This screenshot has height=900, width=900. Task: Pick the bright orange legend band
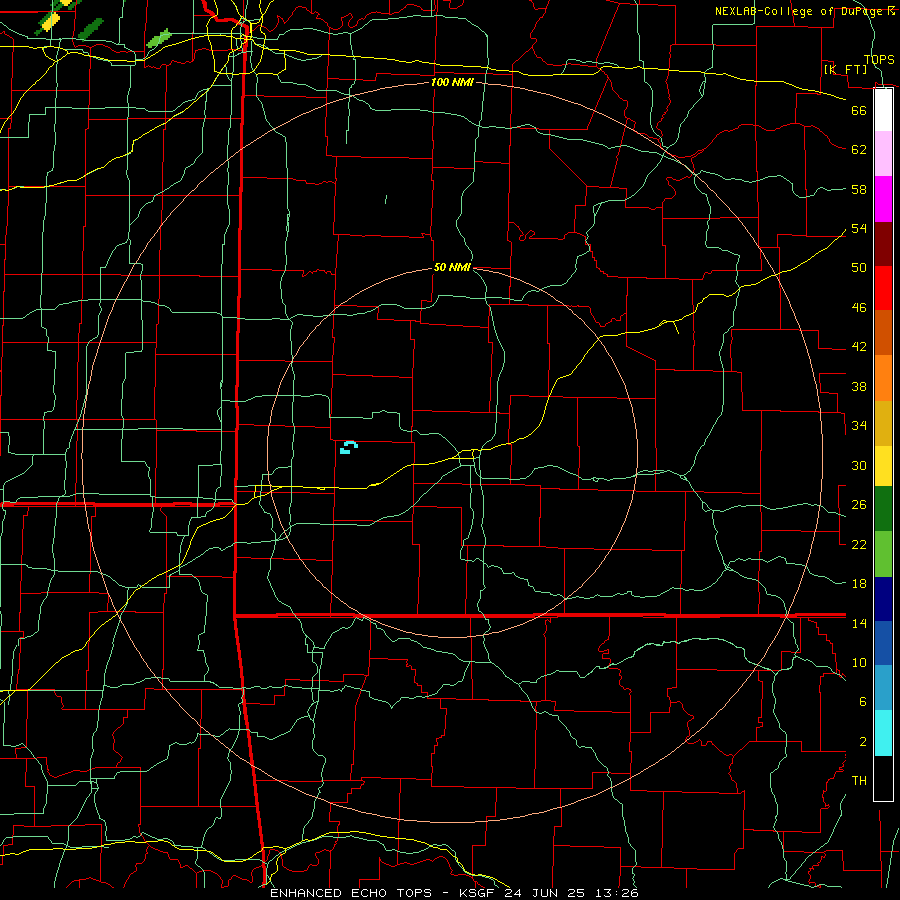click(883, 378)
